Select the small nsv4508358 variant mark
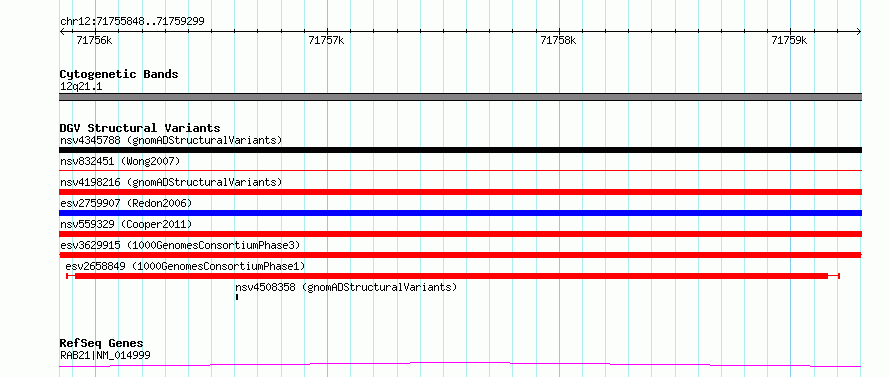Viewport: 890px width, 377px height. click(237, 296)
